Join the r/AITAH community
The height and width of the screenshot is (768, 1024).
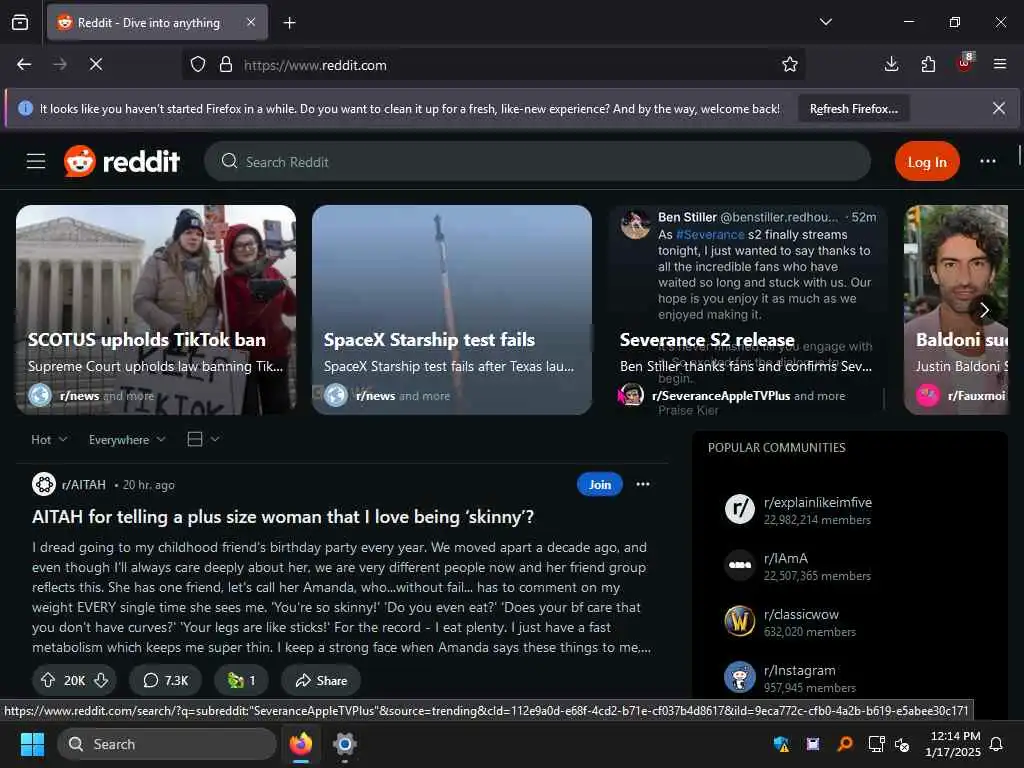tap(600, 485)
